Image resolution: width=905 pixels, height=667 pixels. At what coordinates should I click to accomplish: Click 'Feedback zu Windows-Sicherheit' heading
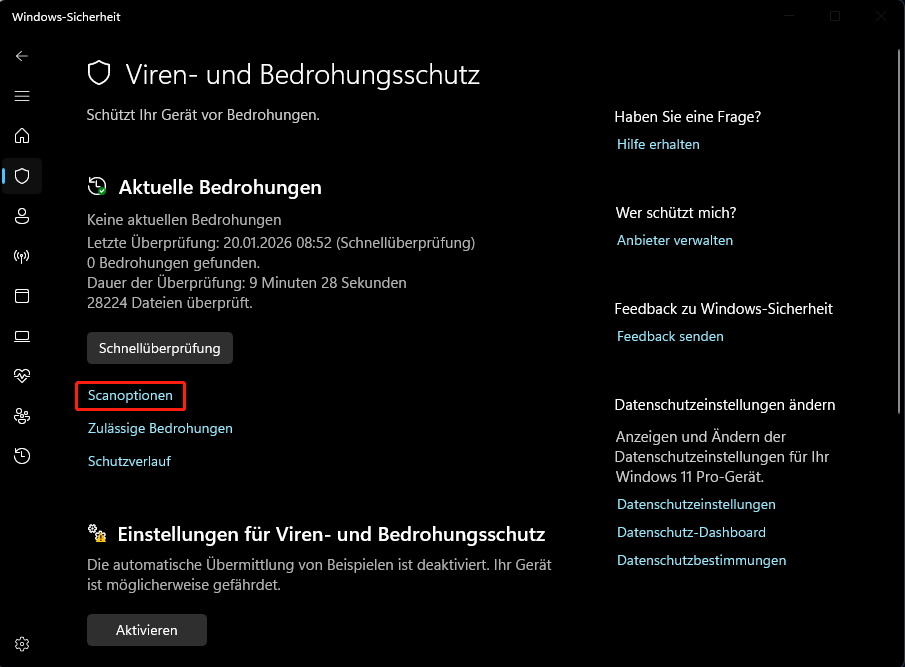tap(723, 309)
